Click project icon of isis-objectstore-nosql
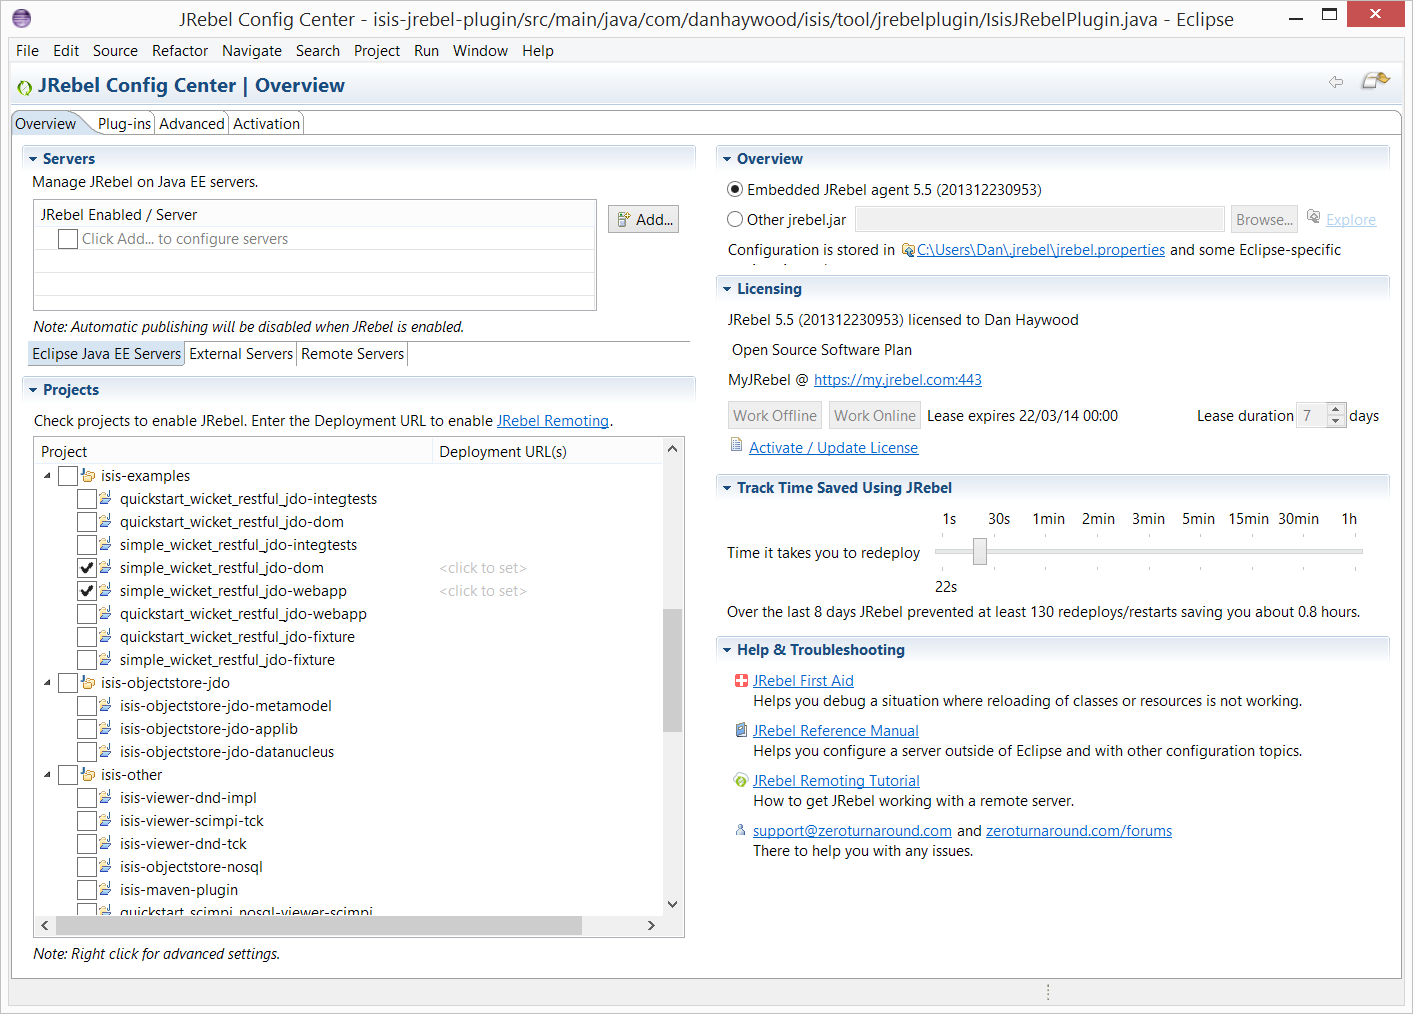This screenshot has width=1413, height=1014. tap(106, 866)
